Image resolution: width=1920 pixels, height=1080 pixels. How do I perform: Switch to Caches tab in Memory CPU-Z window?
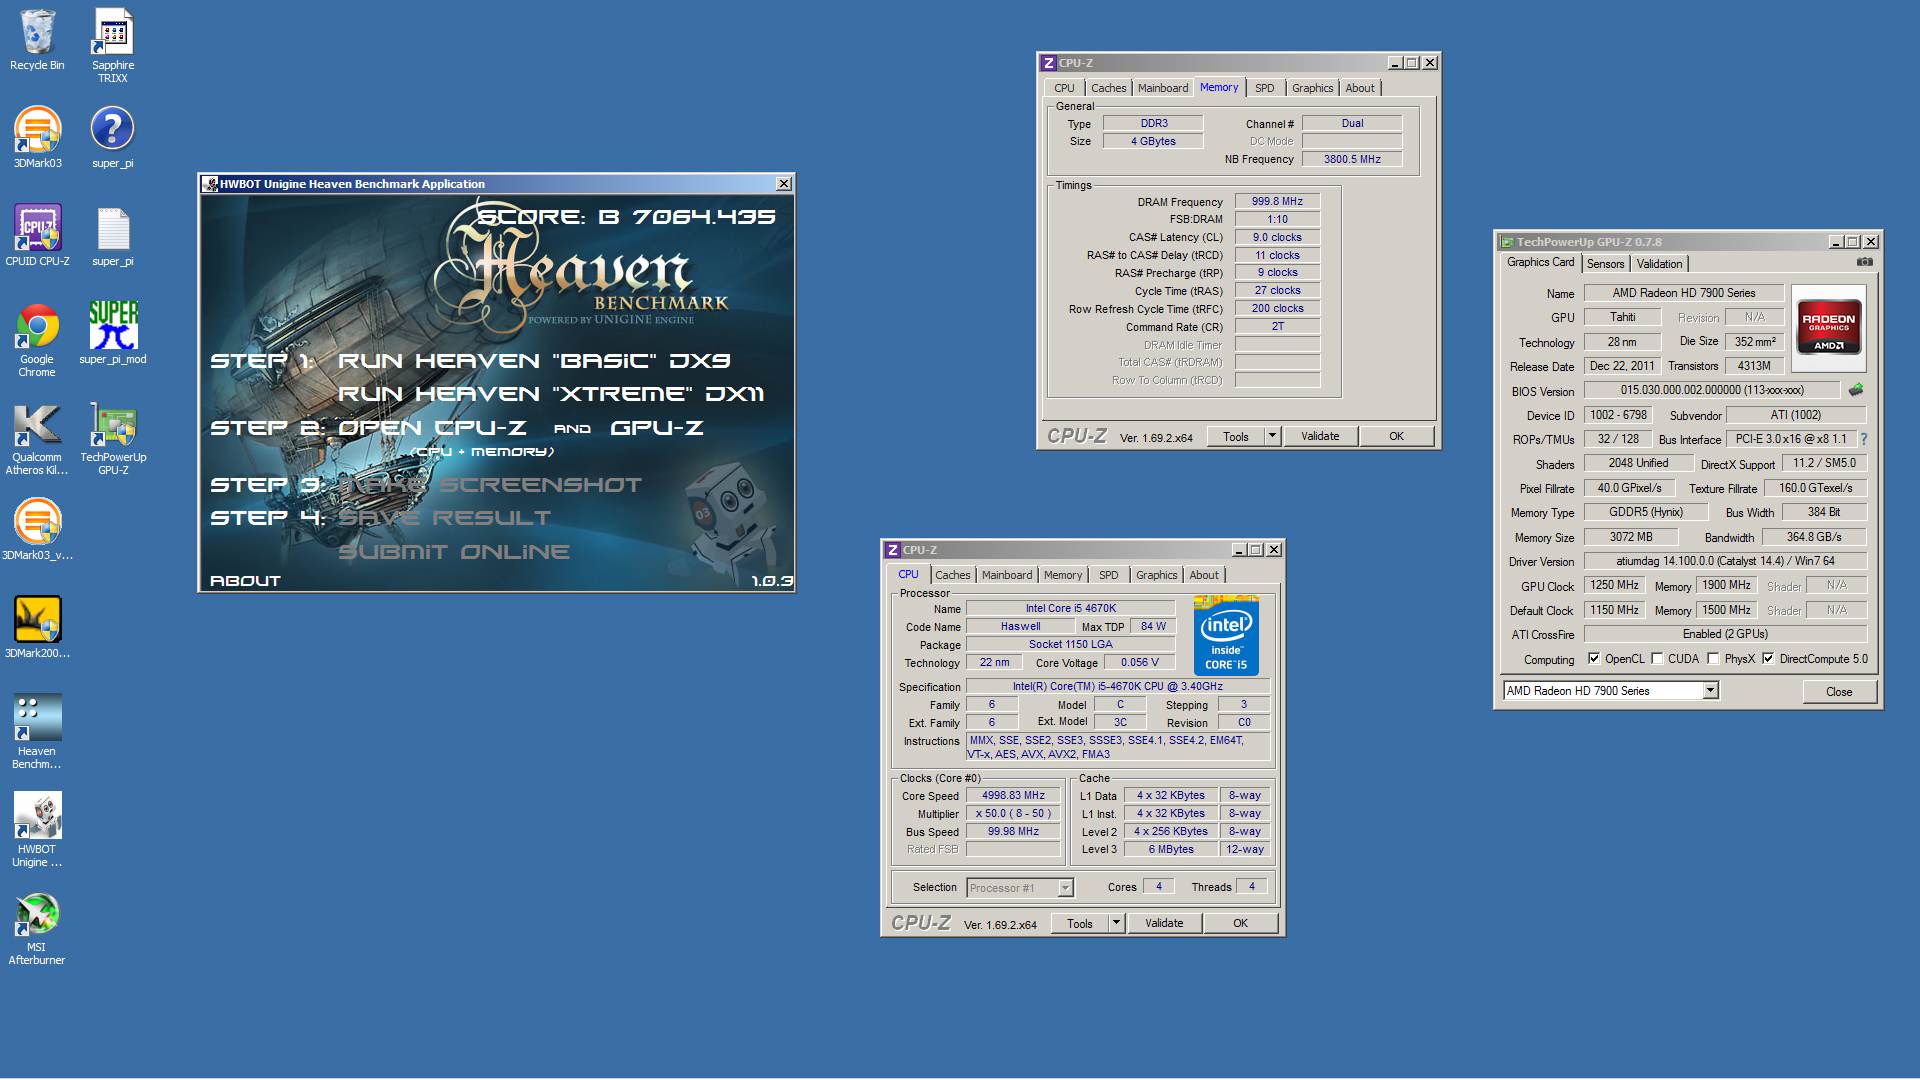1108,88
